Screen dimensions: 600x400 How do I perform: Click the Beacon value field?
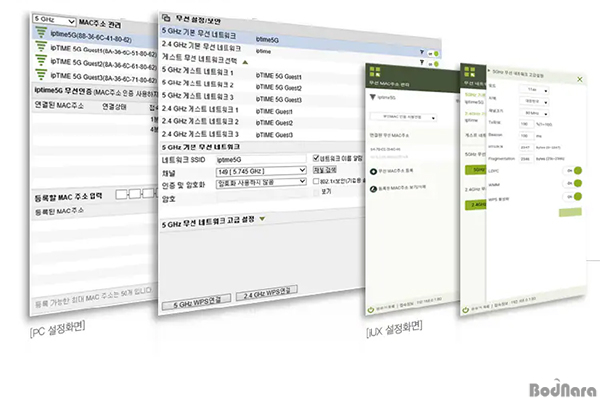click(x=527, y=136)
